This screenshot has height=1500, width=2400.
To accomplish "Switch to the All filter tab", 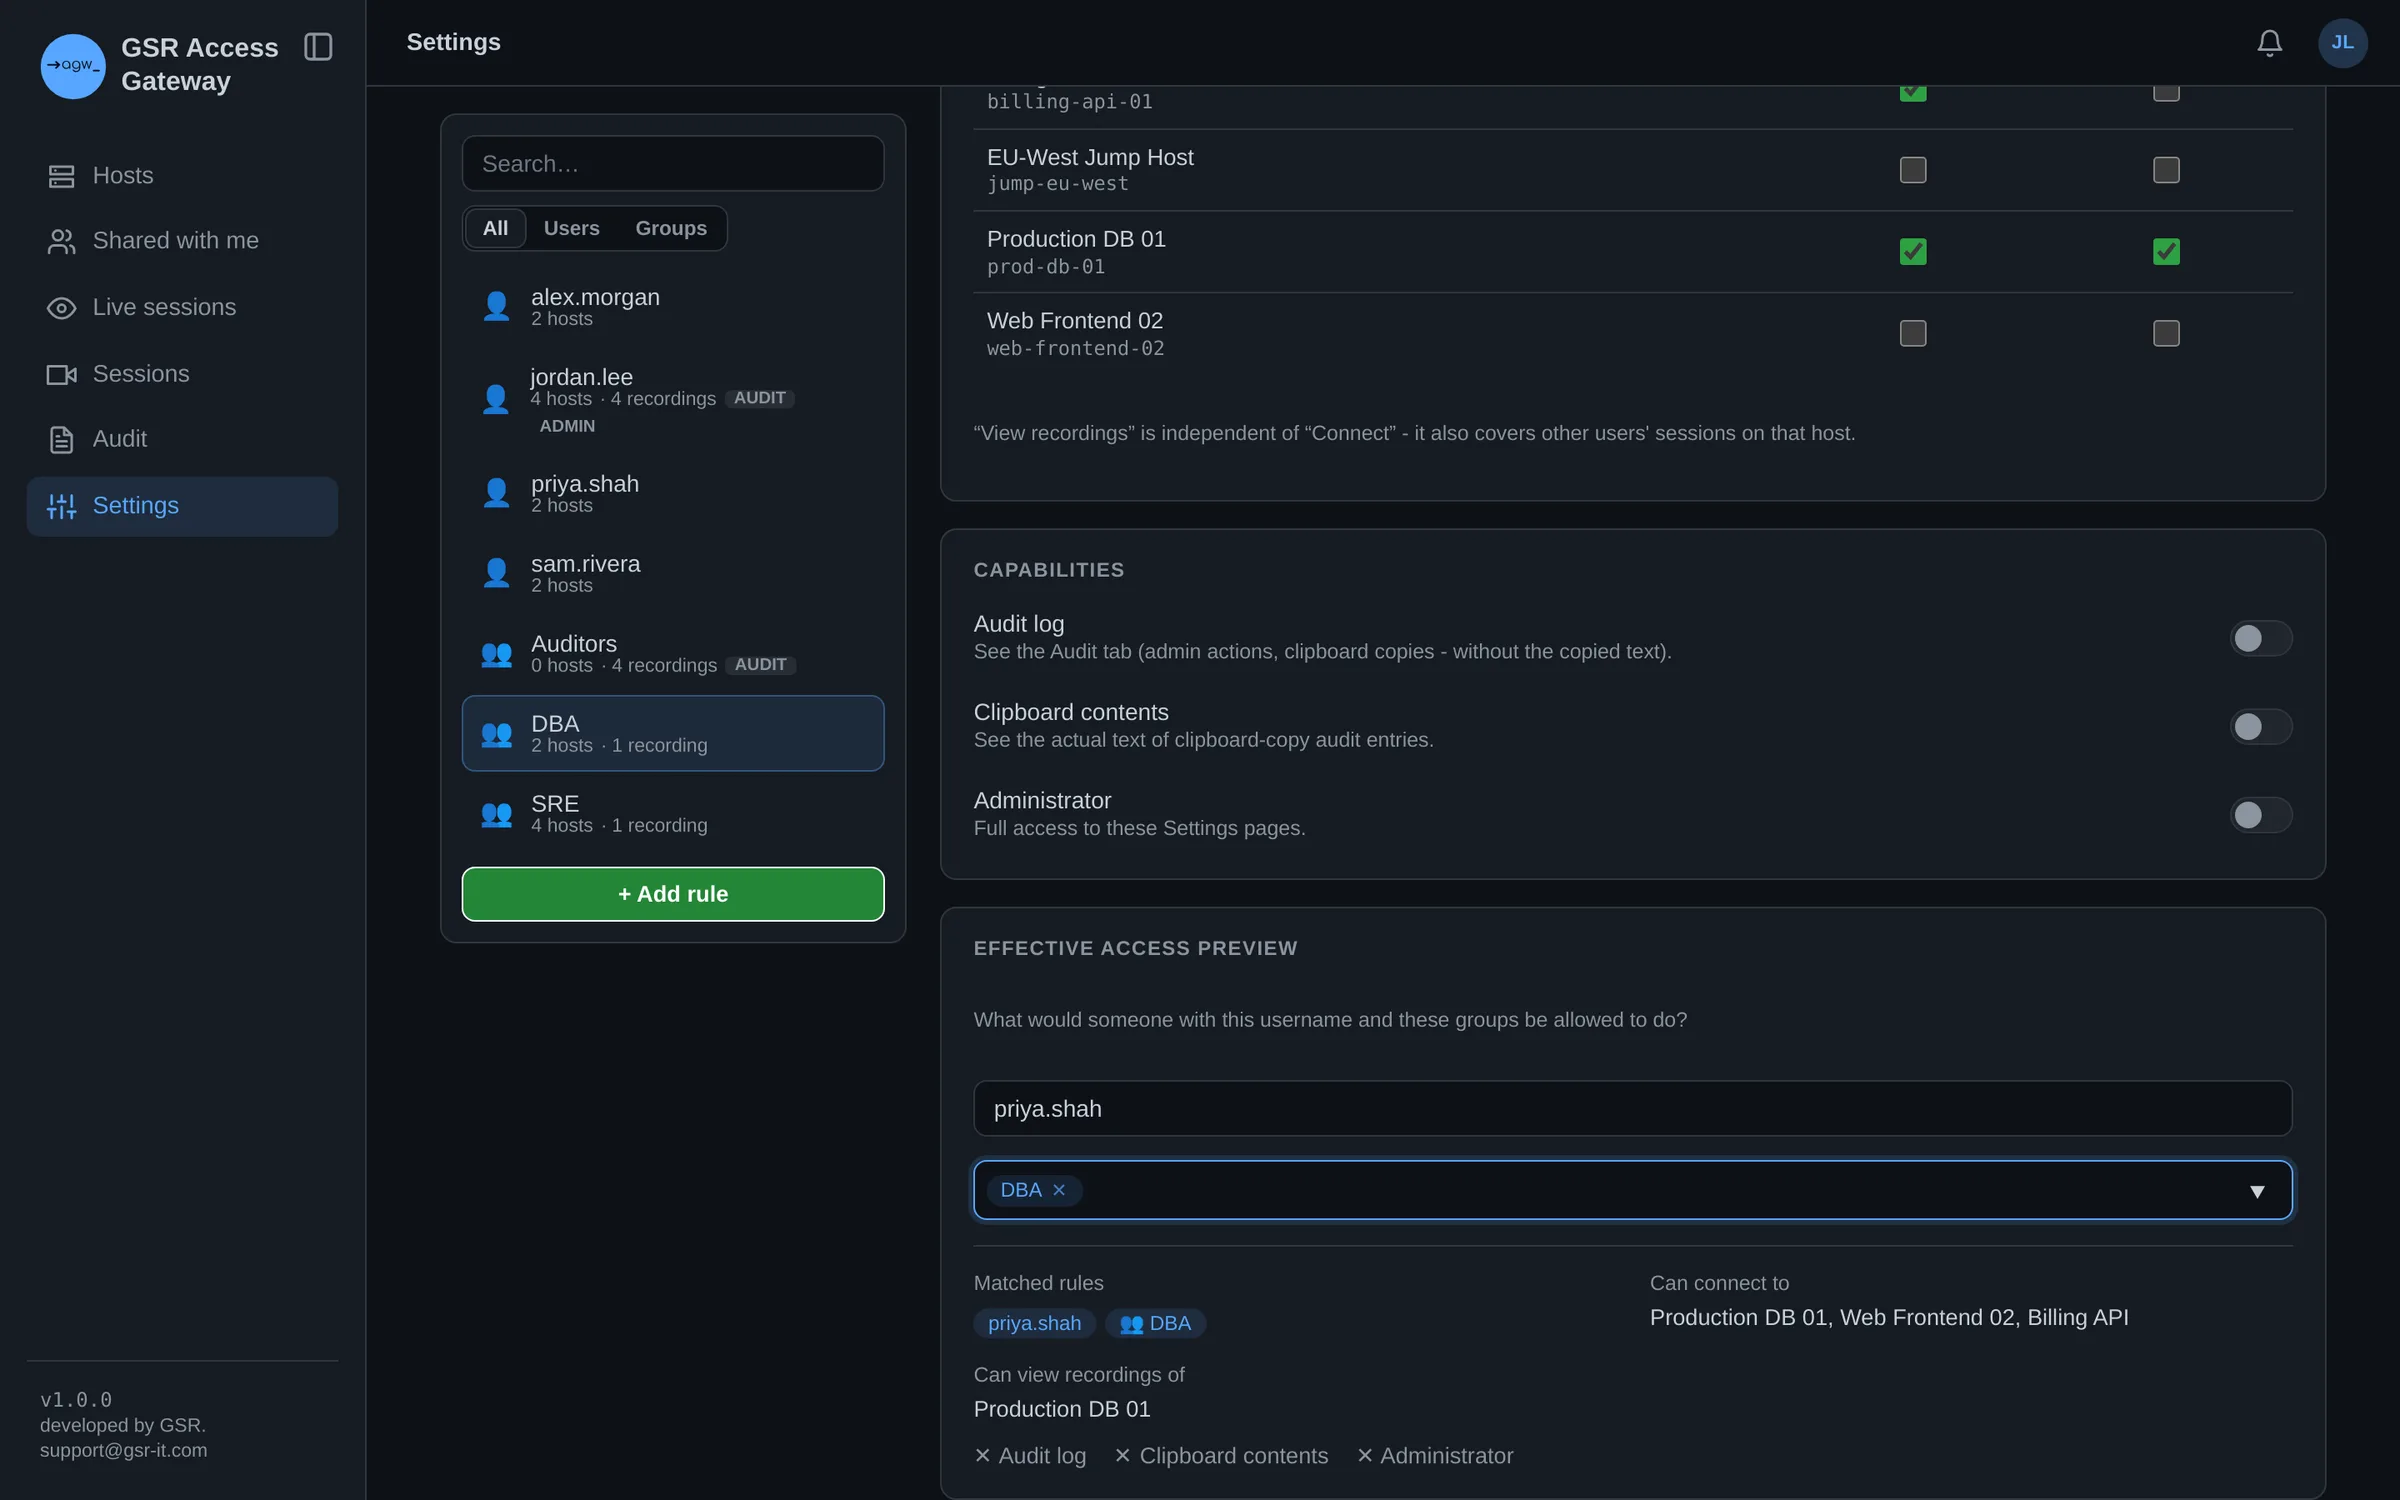I will 495,228.
